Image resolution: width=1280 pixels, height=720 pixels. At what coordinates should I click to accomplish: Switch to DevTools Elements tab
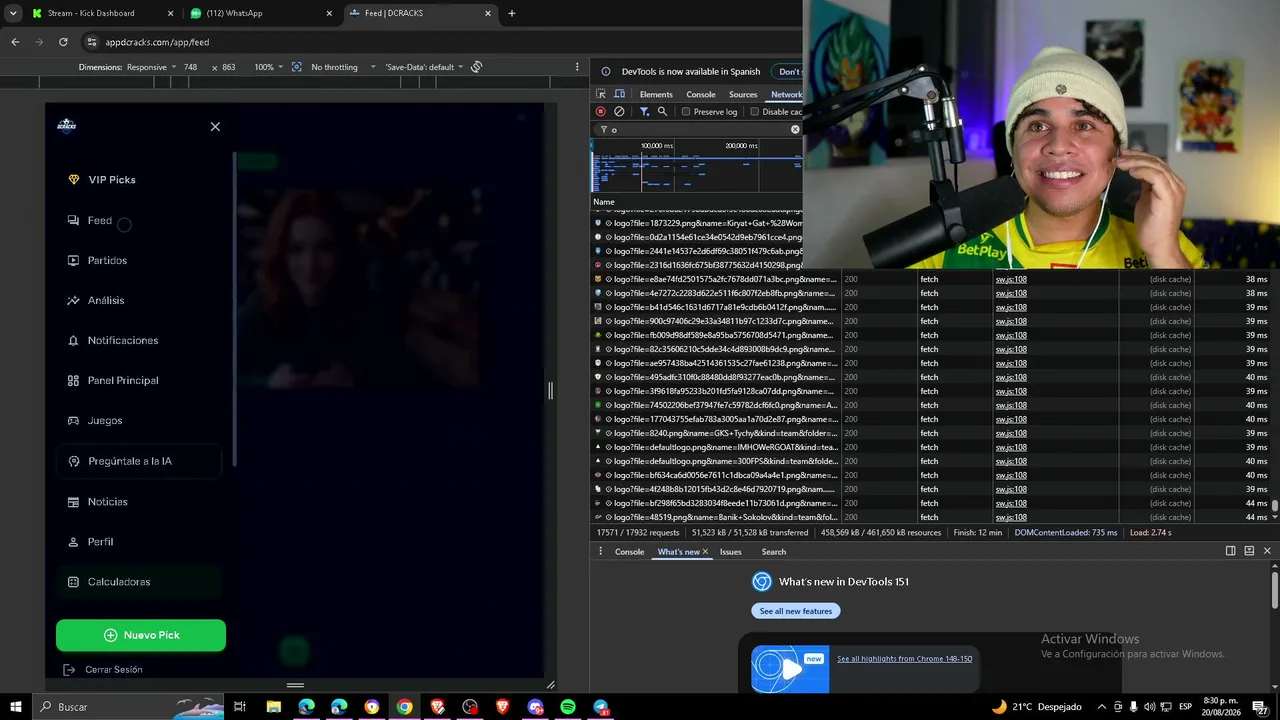coord(656,94)
